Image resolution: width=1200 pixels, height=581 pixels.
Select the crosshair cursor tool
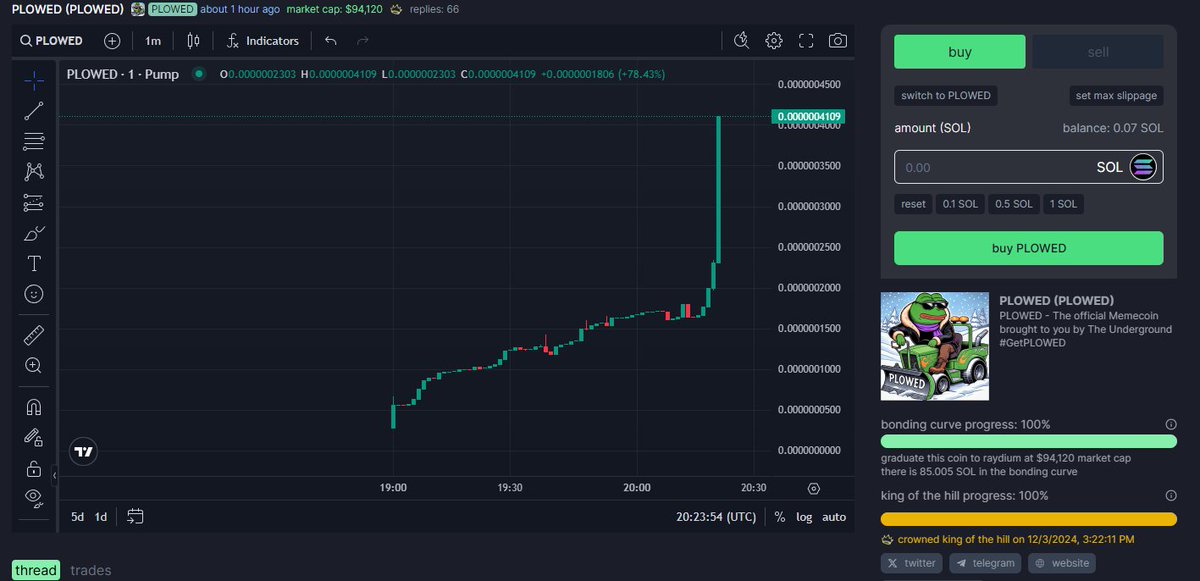point(33,79)
